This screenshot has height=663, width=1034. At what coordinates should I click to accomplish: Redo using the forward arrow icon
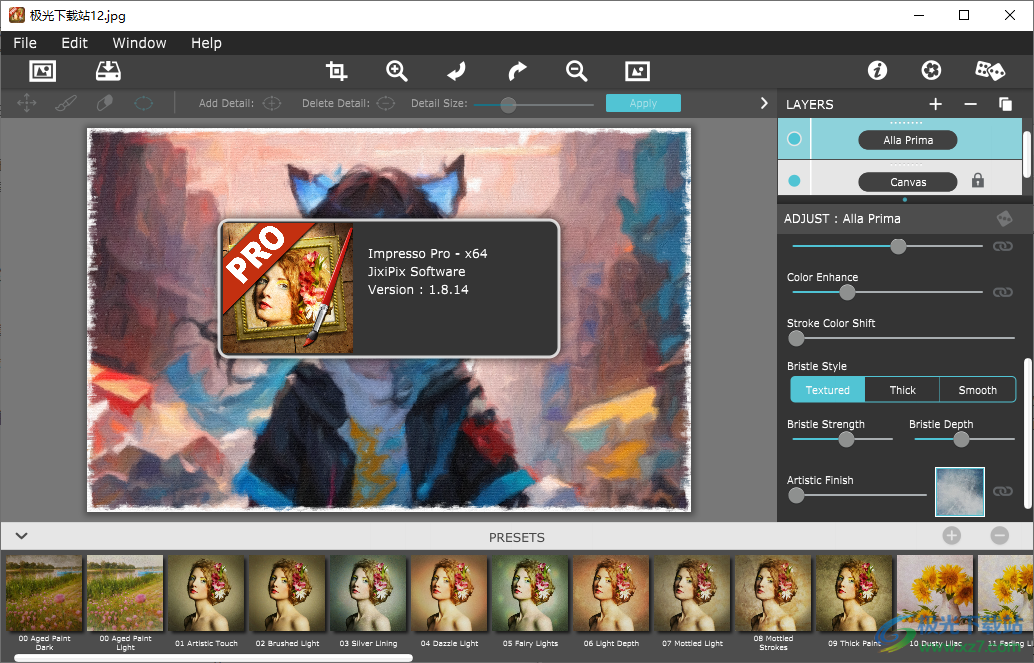point(516,71)
